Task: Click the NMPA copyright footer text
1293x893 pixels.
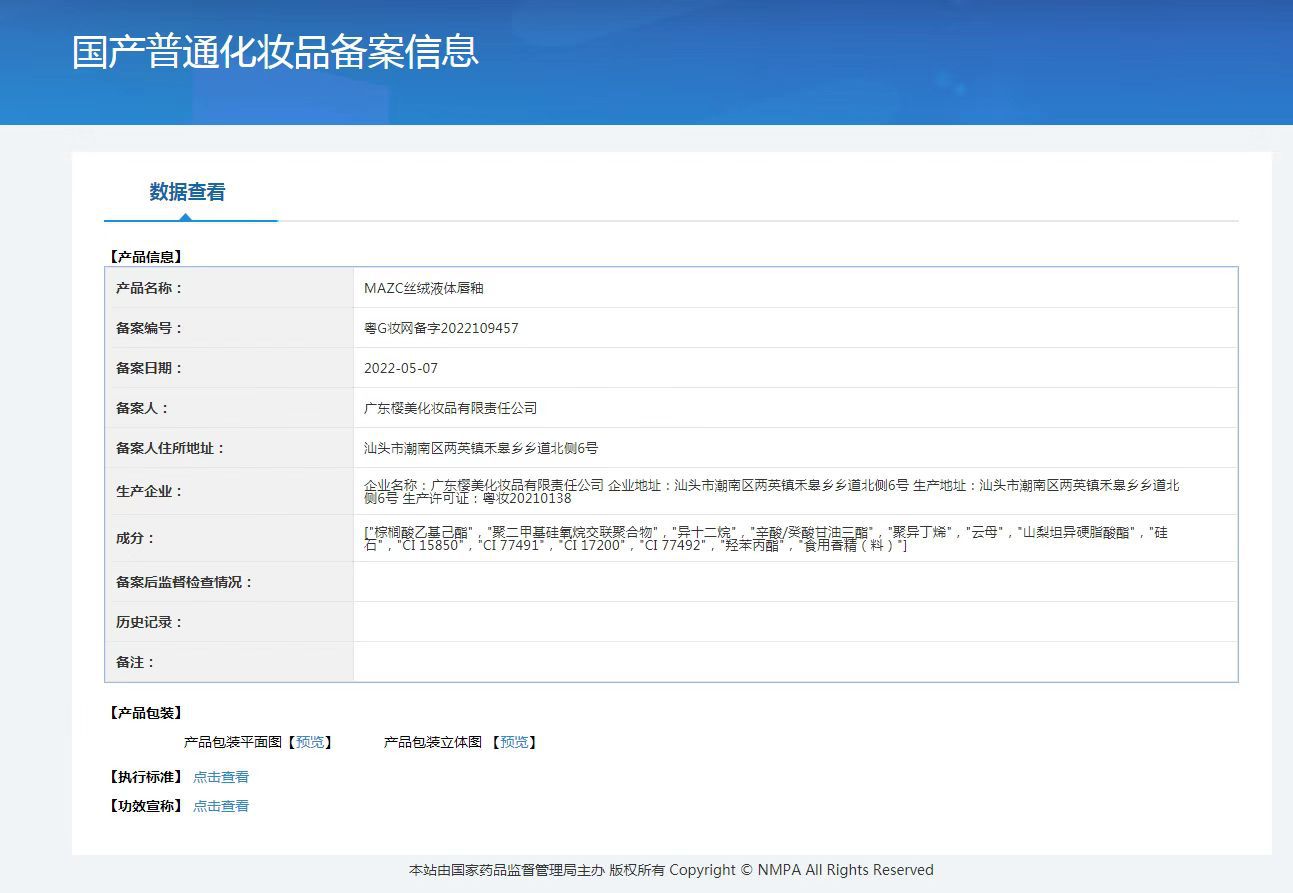Action: click(x=671, y=870)
